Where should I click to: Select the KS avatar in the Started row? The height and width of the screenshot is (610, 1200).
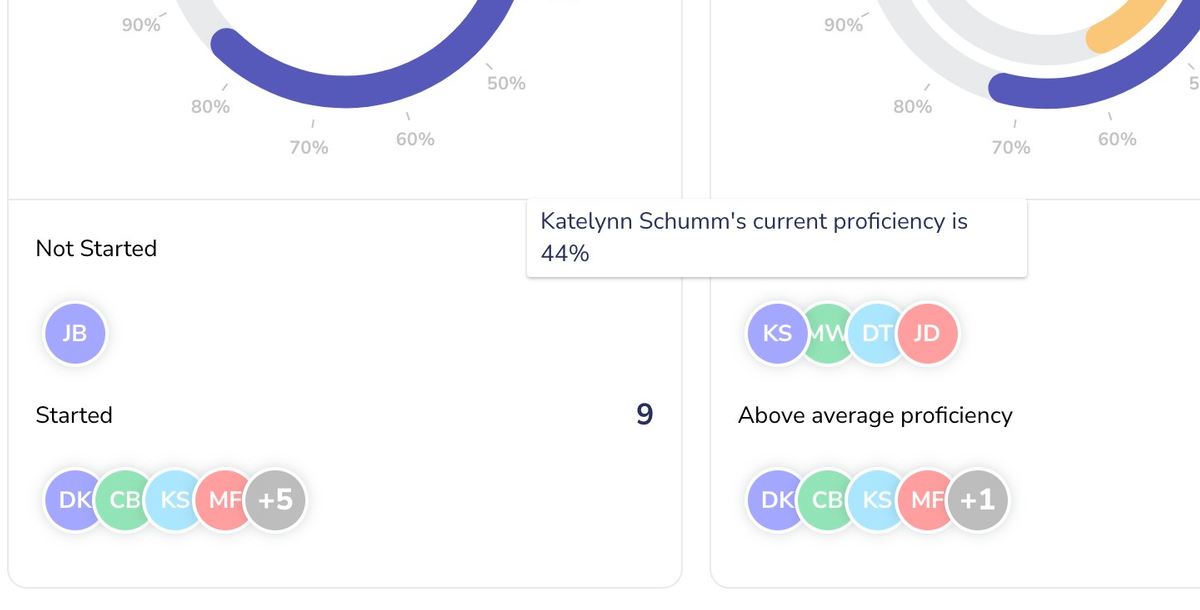(172, 498)
